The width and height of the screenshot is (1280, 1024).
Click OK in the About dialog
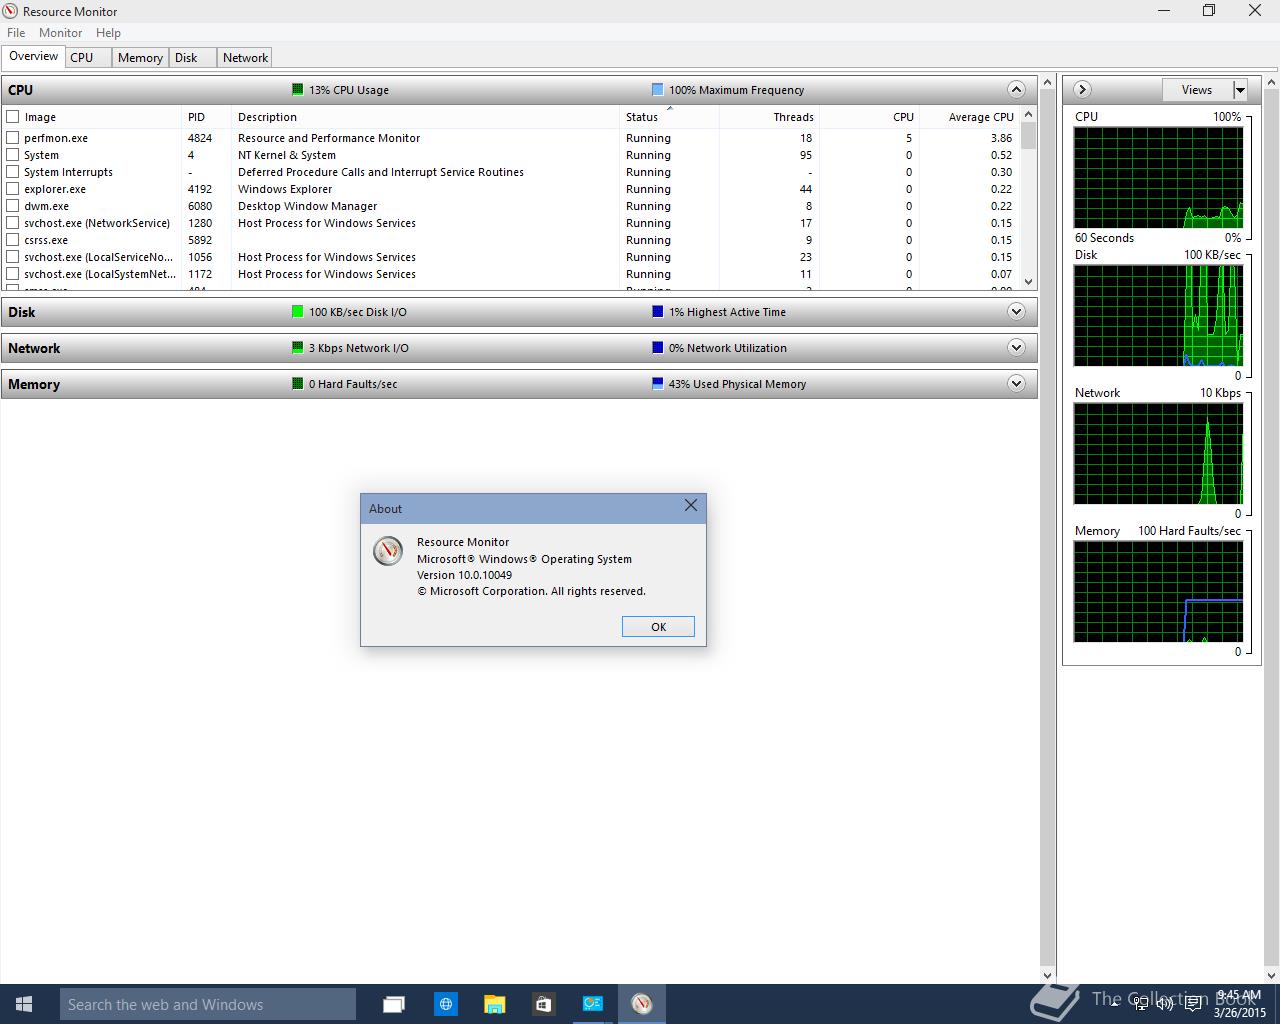point(658,626)
